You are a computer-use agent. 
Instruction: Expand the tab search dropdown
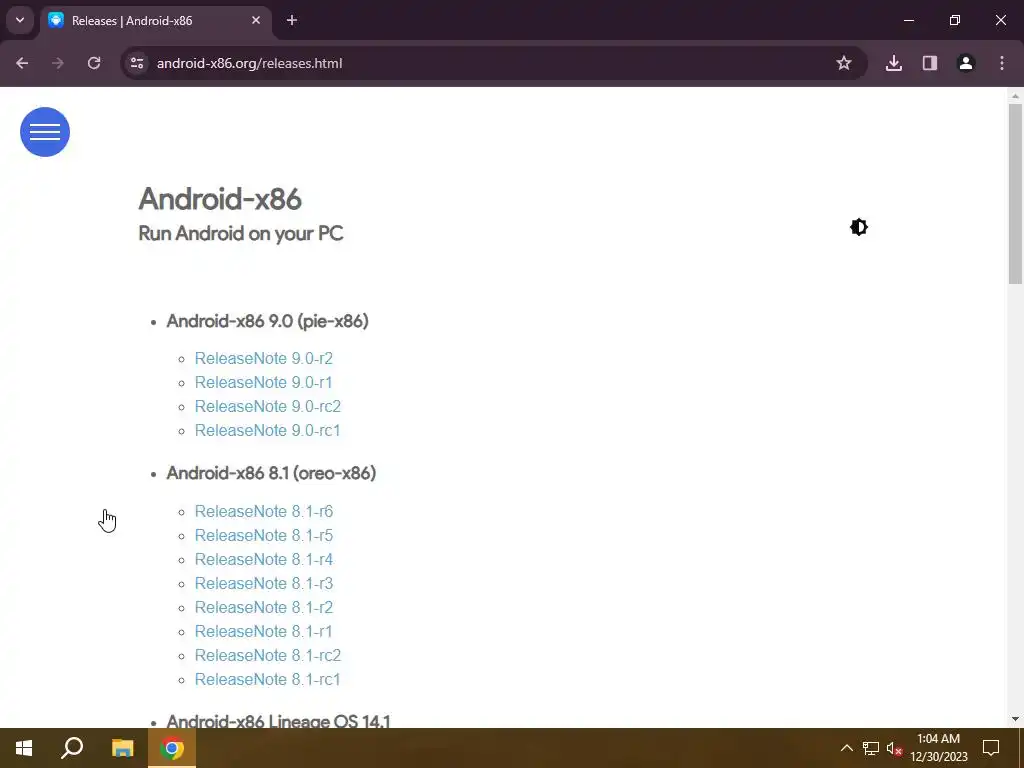tap(20, 20)
